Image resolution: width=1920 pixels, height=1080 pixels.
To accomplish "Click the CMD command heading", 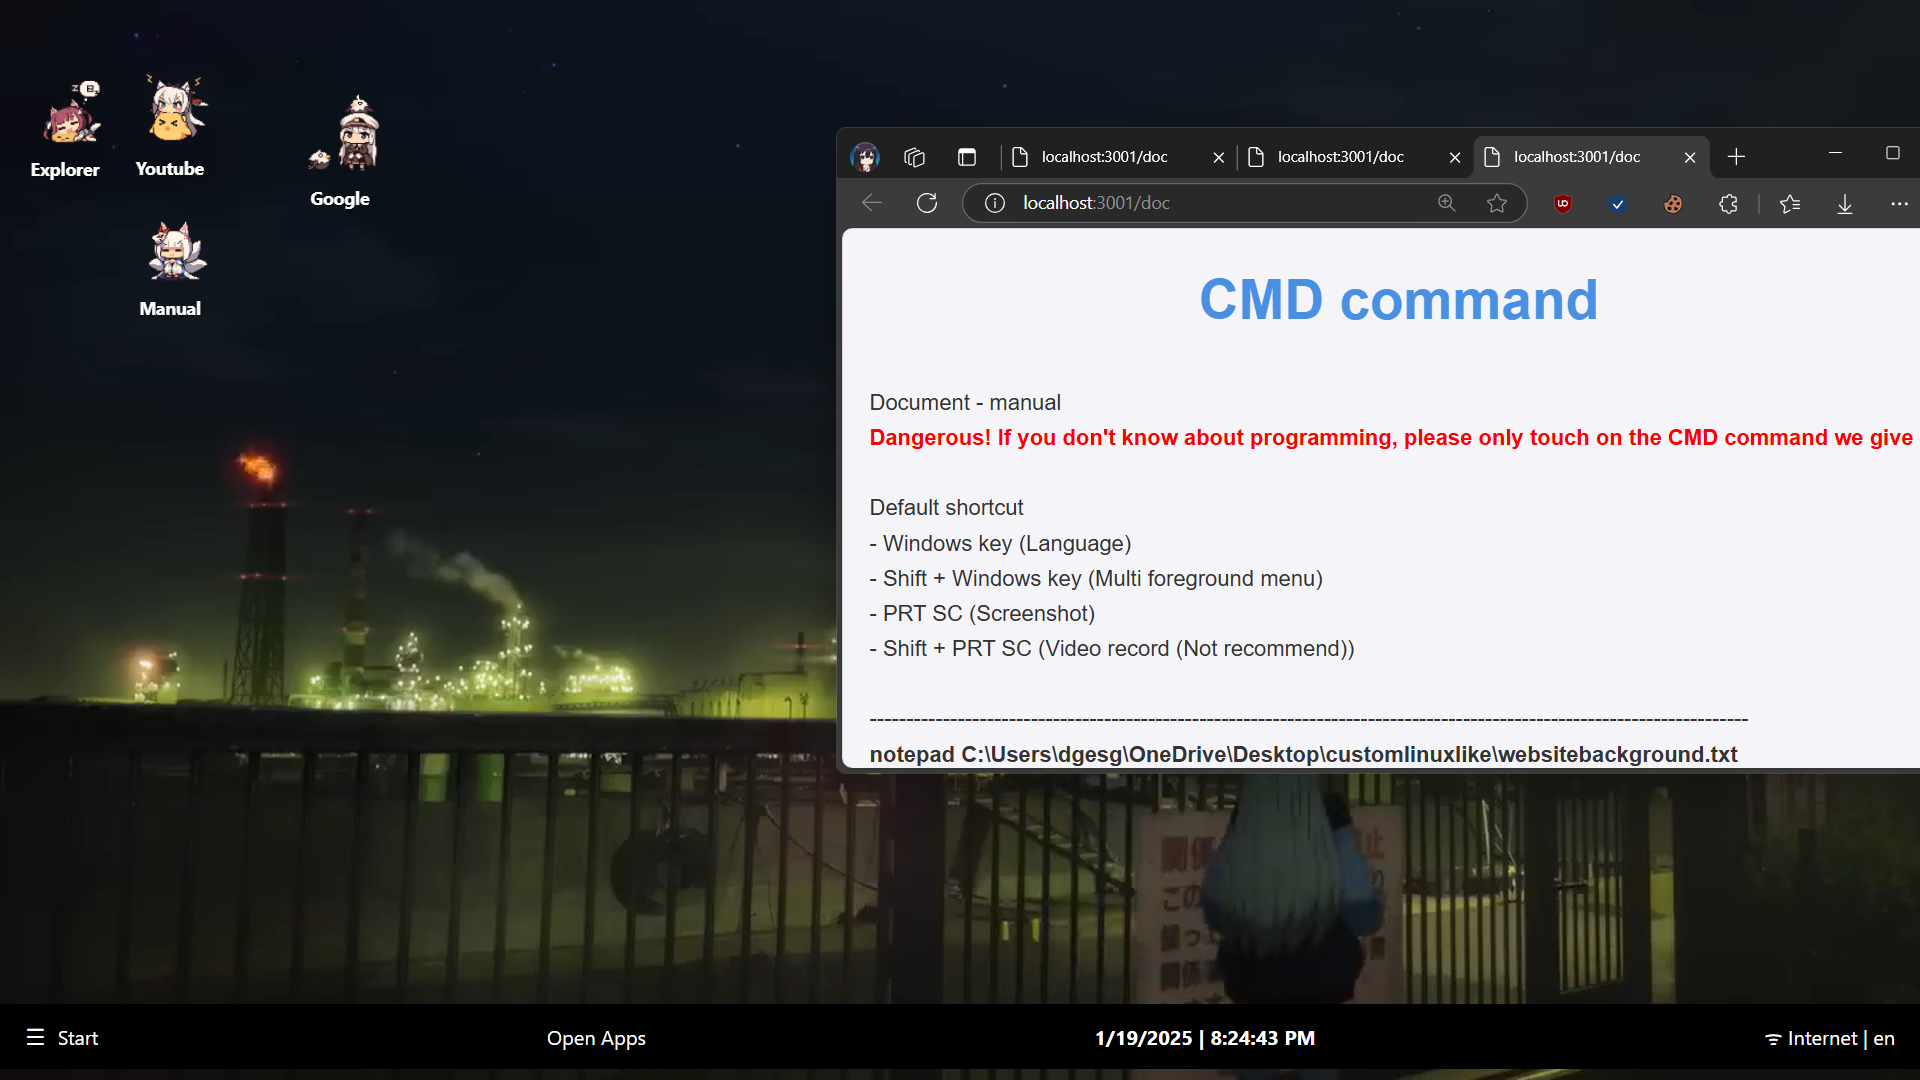I will point(1398,300).
